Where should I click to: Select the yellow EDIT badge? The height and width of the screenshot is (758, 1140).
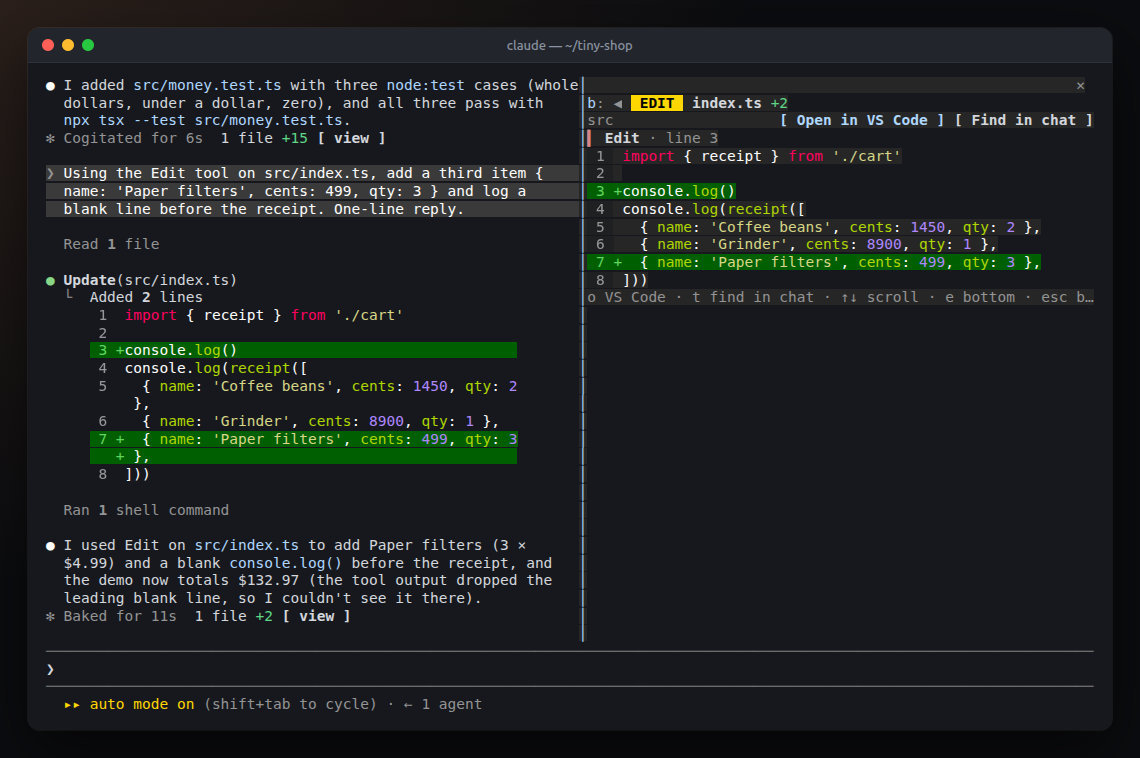pos(657,103)
